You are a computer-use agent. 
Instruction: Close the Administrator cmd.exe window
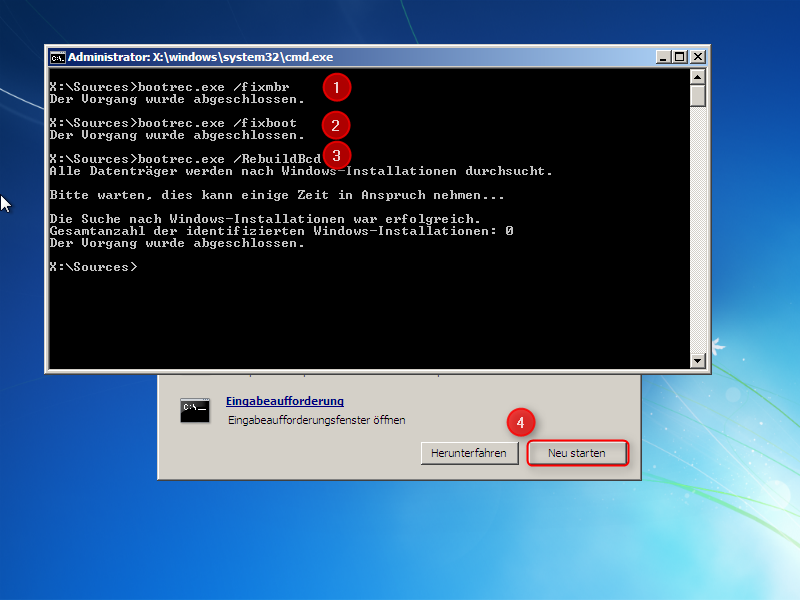pos(697,57)
